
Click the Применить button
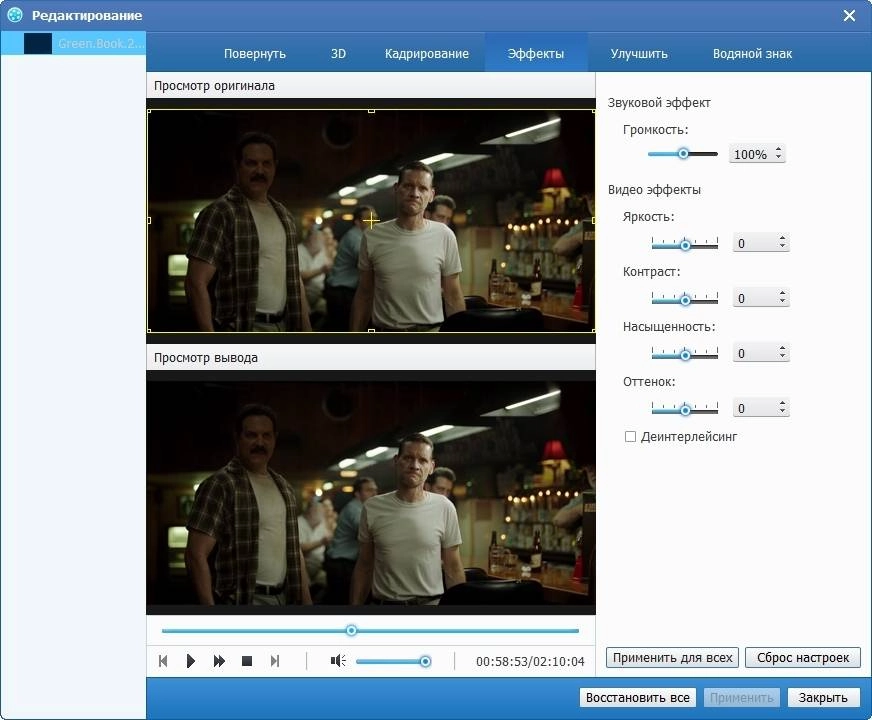click(x=741, y=698)
